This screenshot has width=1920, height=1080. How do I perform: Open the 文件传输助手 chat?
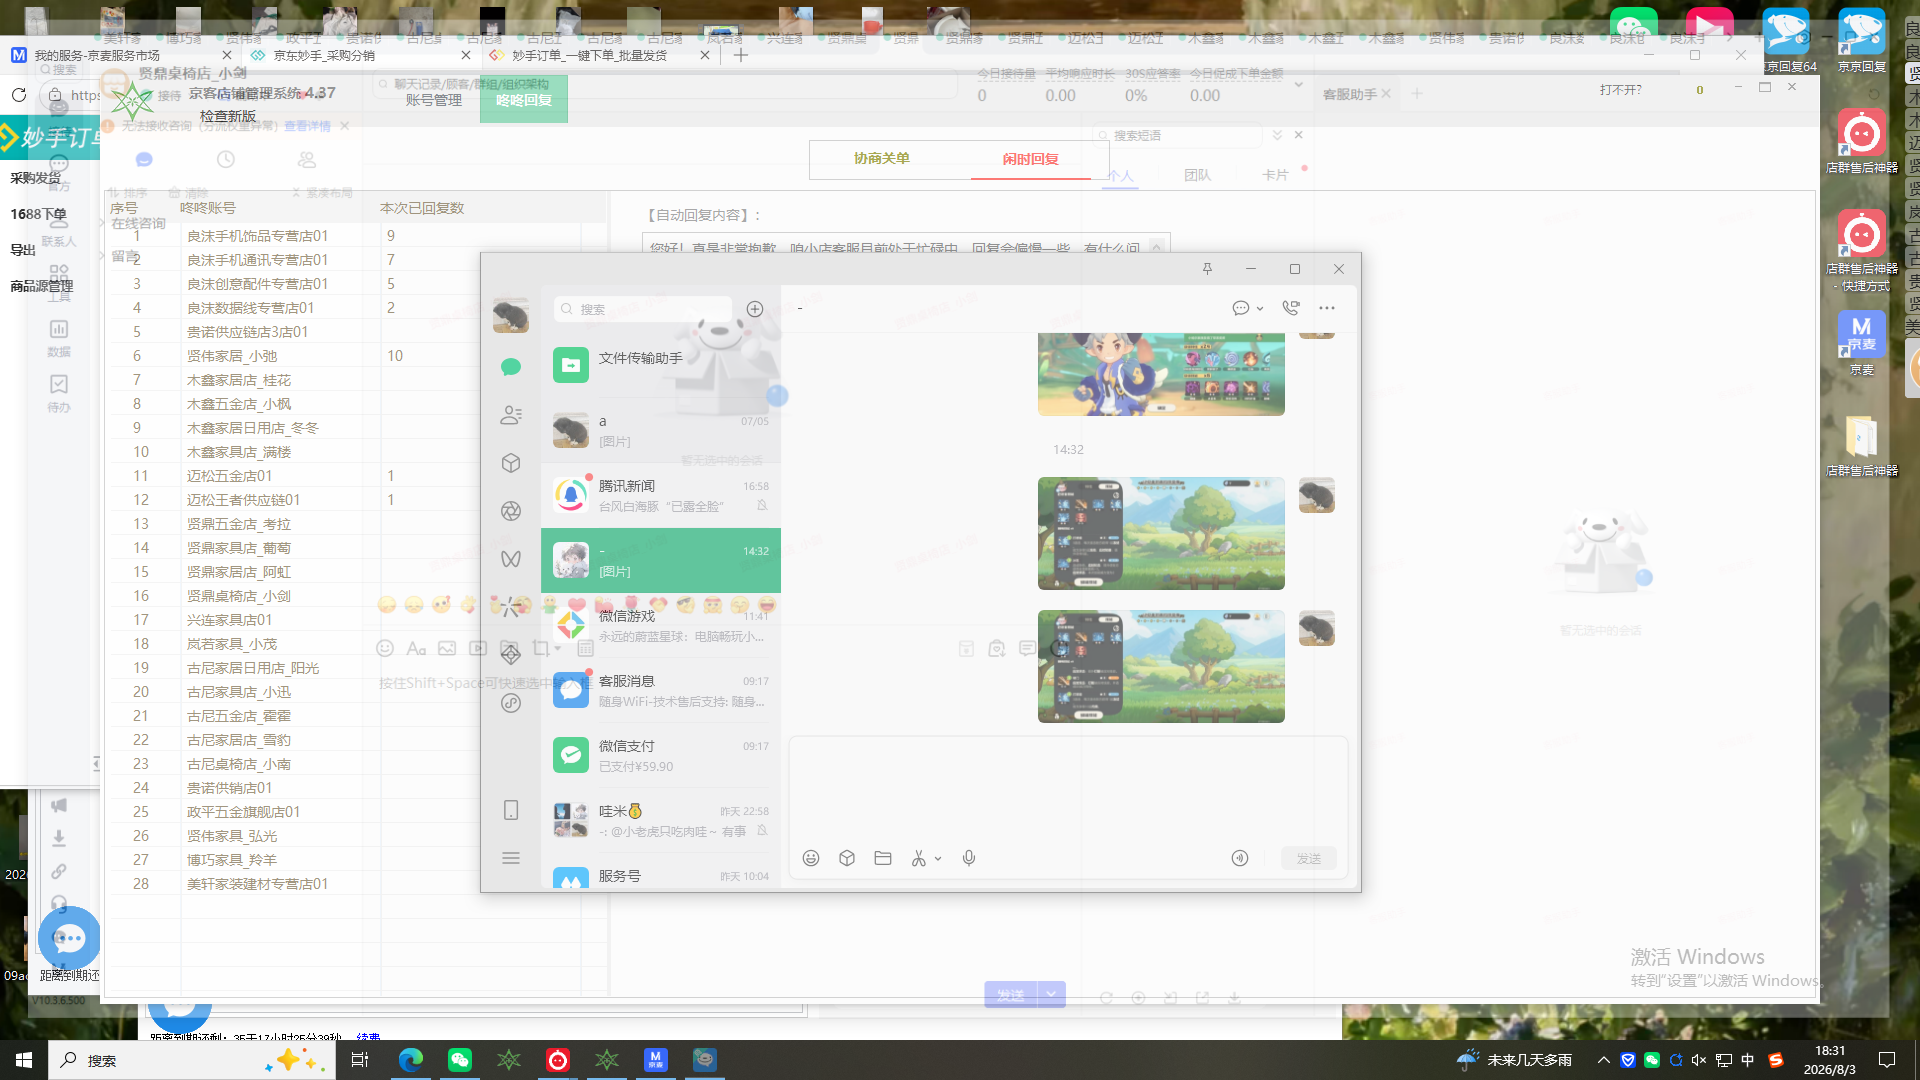click(x=661, y=366)
